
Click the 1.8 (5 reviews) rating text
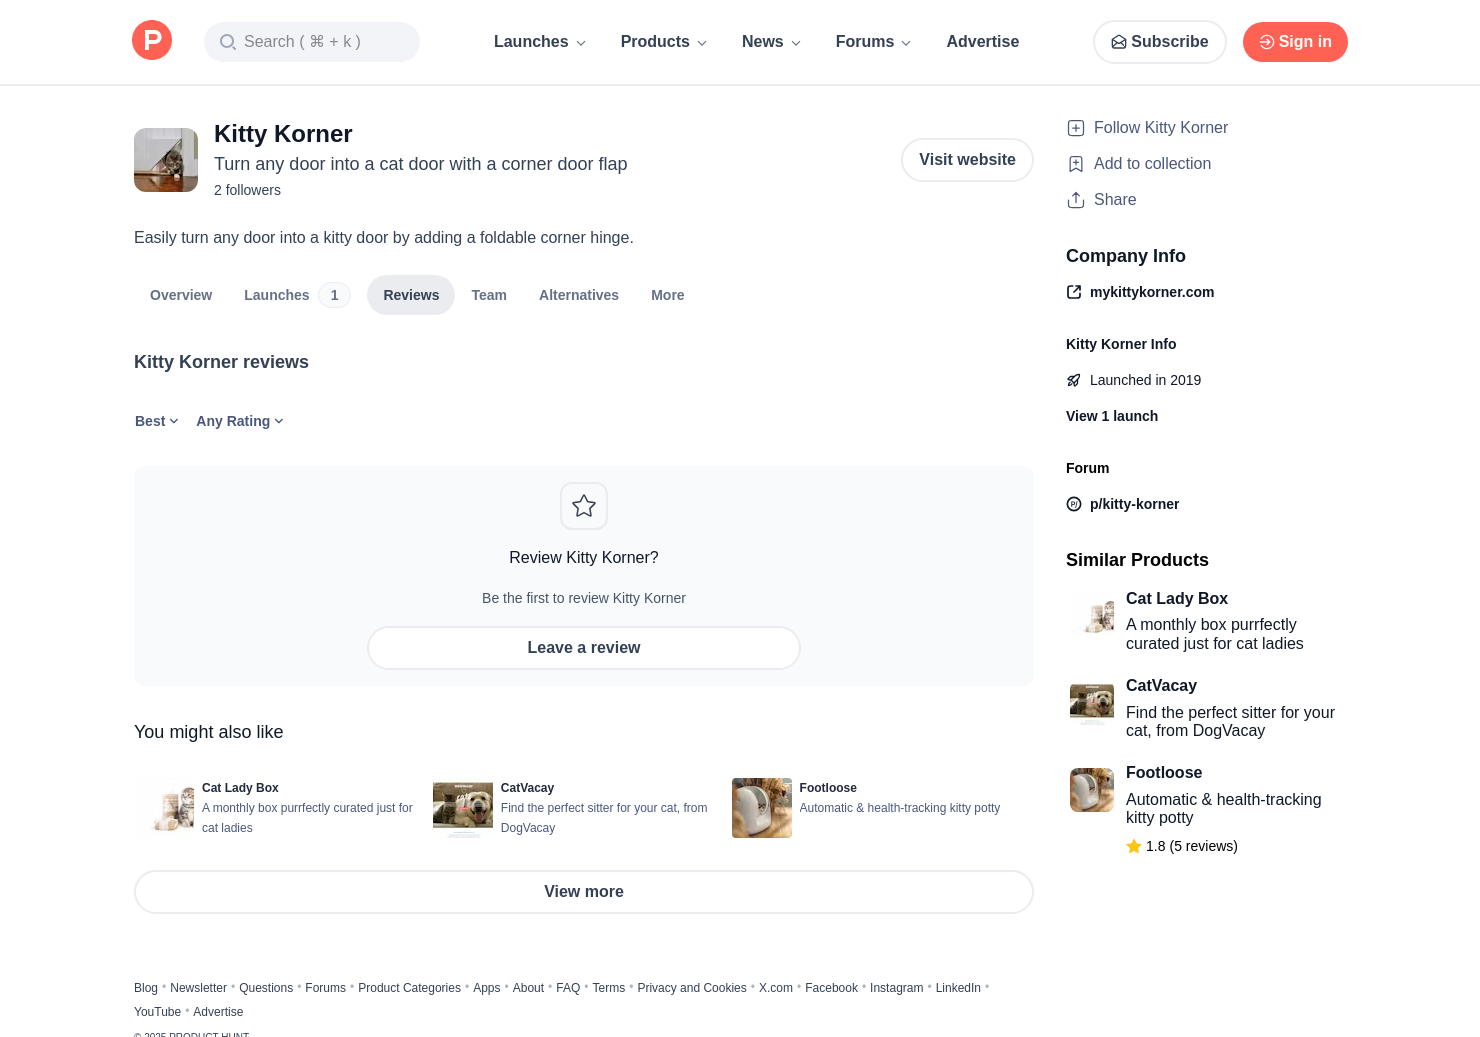pyautogui.click(x=1192, y=846)
